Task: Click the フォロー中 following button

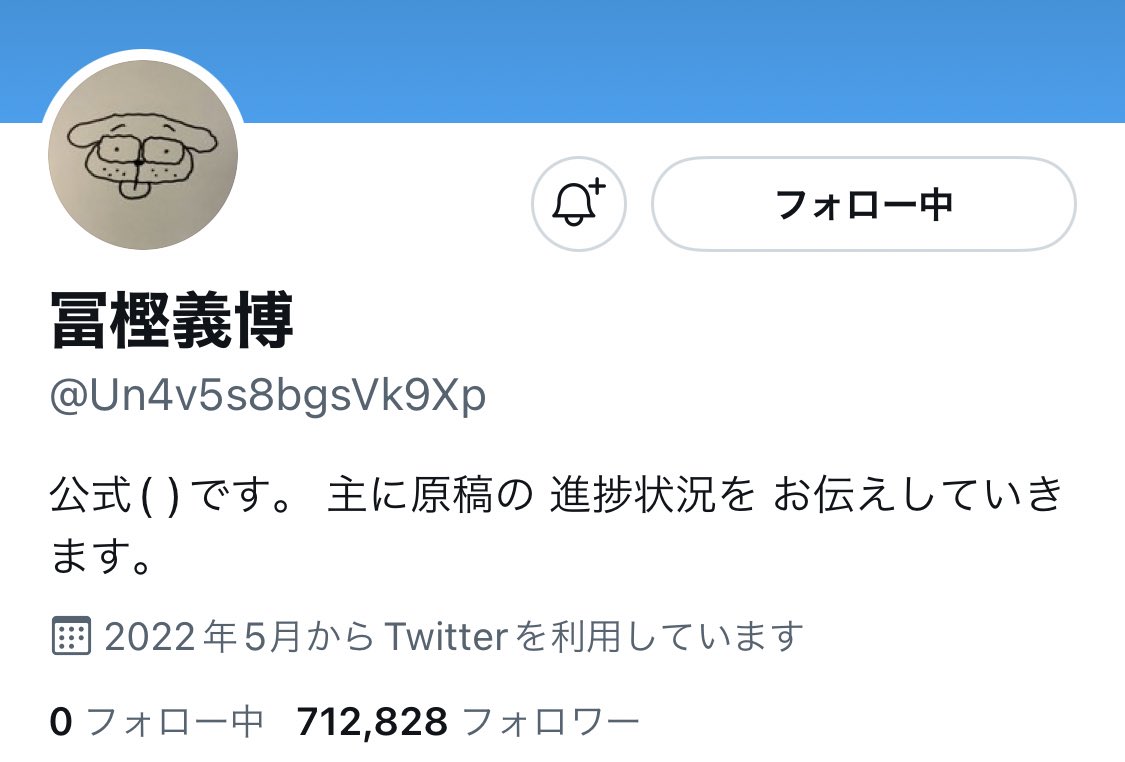Action: click(x=864, y=204)
